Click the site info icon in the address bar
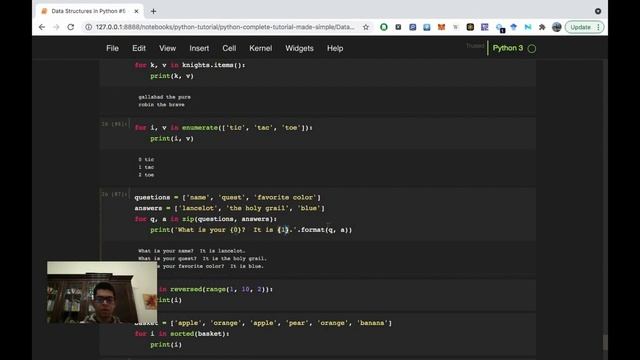640x360 pixels. (88, 27)
